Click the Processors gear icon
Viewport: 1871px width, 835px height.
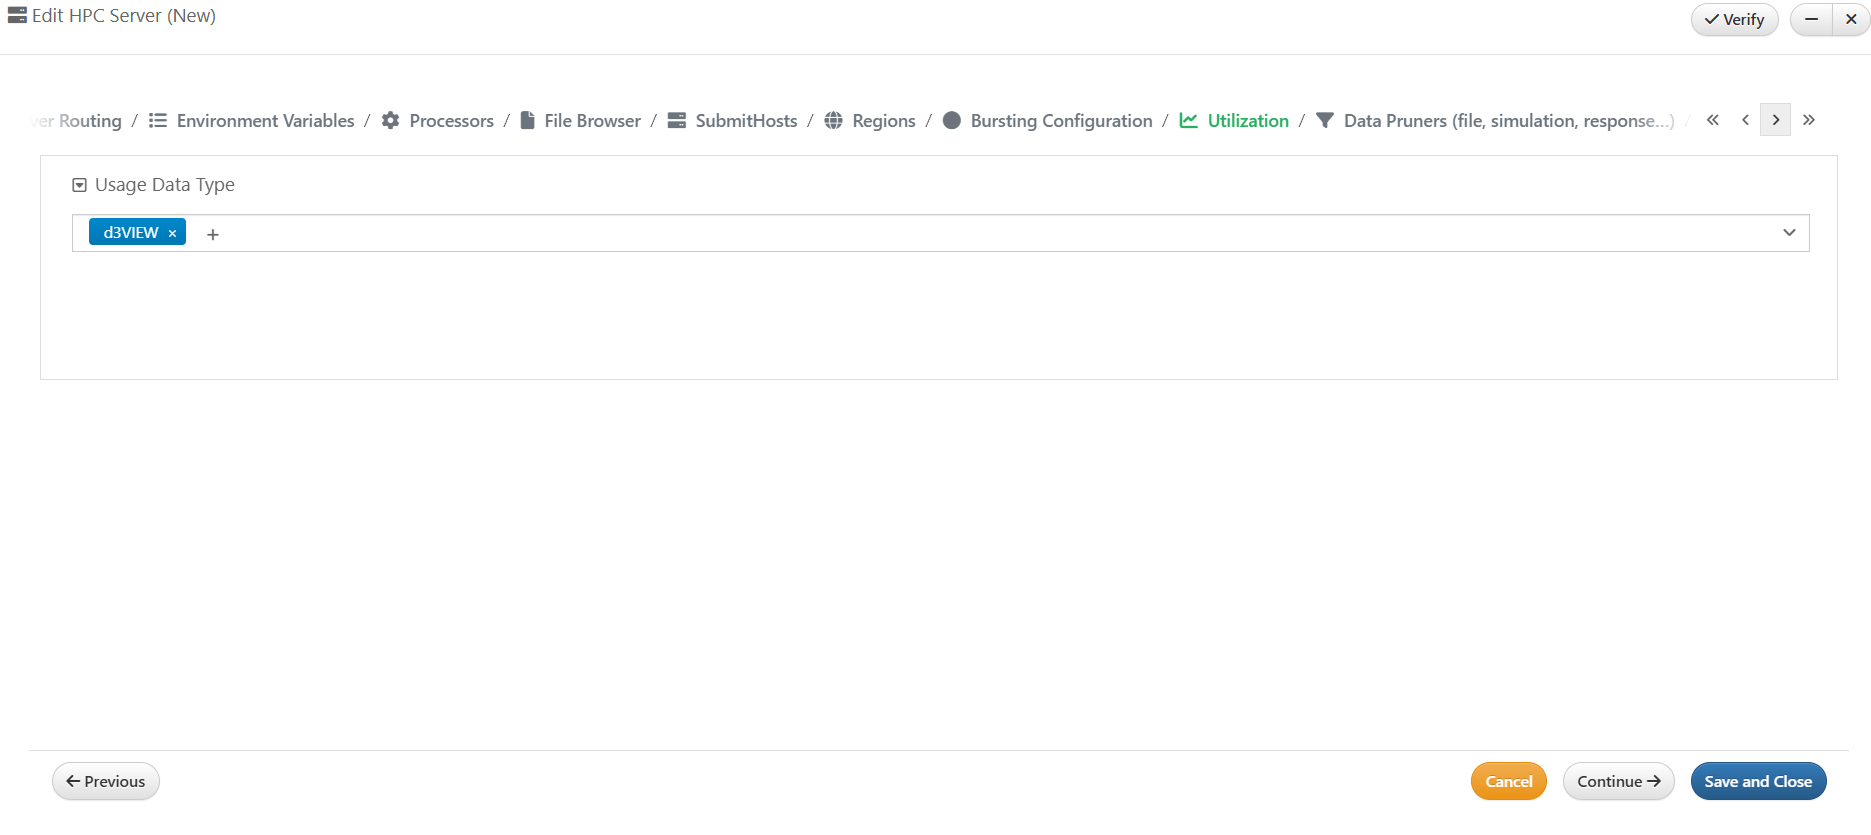391,121
